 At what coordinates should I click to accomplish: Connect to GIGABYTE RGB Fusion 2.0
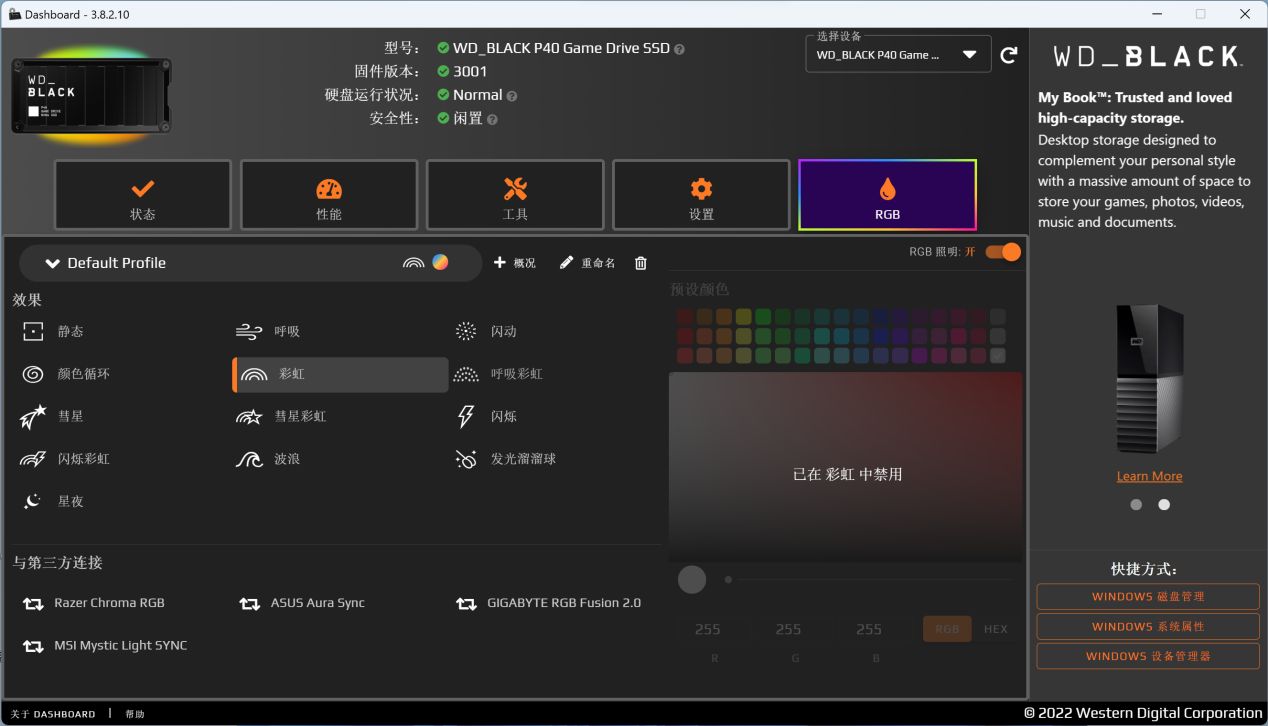548,603
